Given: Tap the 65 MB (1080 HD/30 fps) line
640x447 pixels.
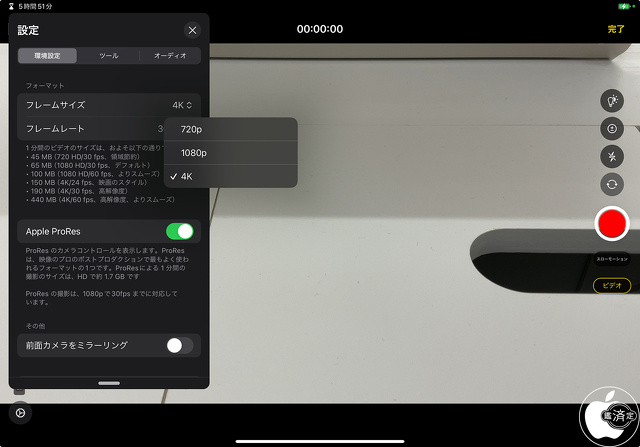Looking at the screenshot, I should (88, 165).
